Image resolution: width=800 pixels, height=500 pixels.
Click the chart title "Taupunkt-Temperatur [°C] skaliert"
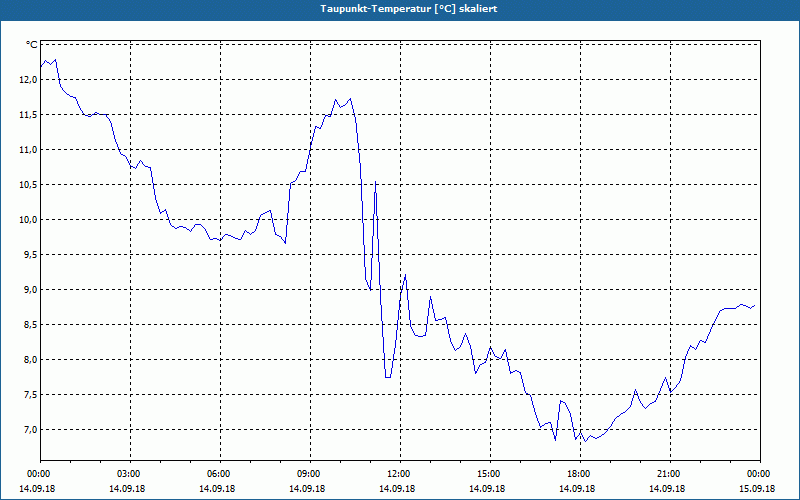point(409,9)
